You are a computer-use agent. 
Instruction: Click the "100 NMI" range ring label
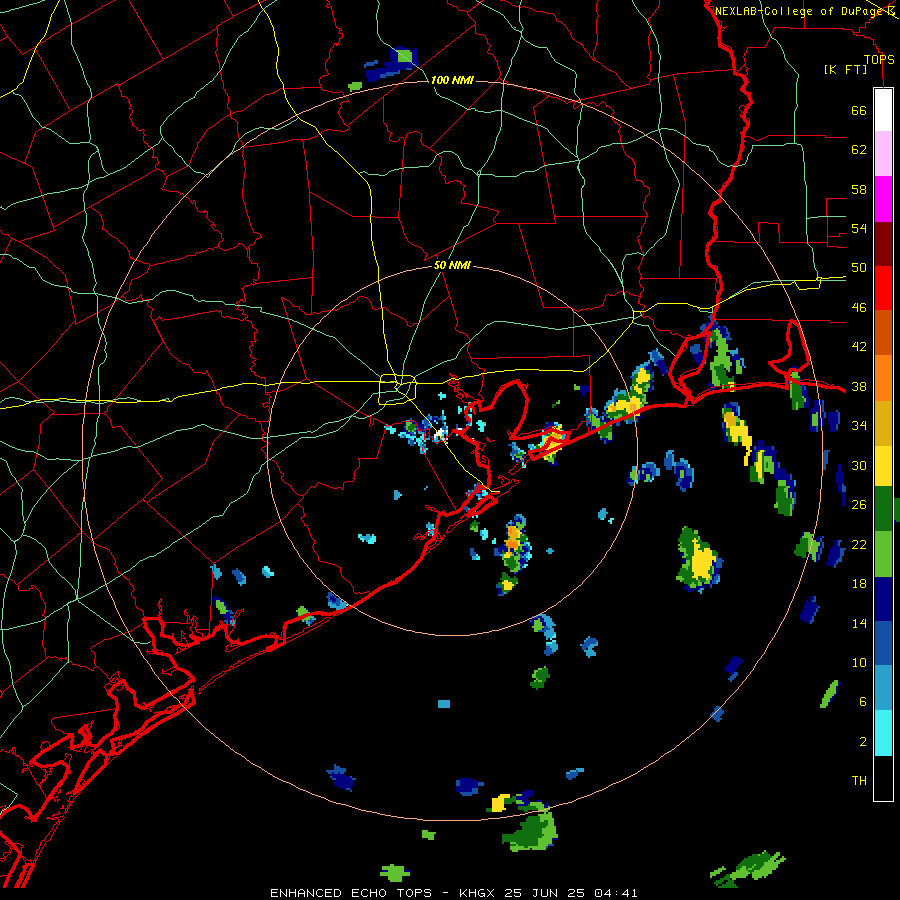pyautogui.click(x=452, y=80)
